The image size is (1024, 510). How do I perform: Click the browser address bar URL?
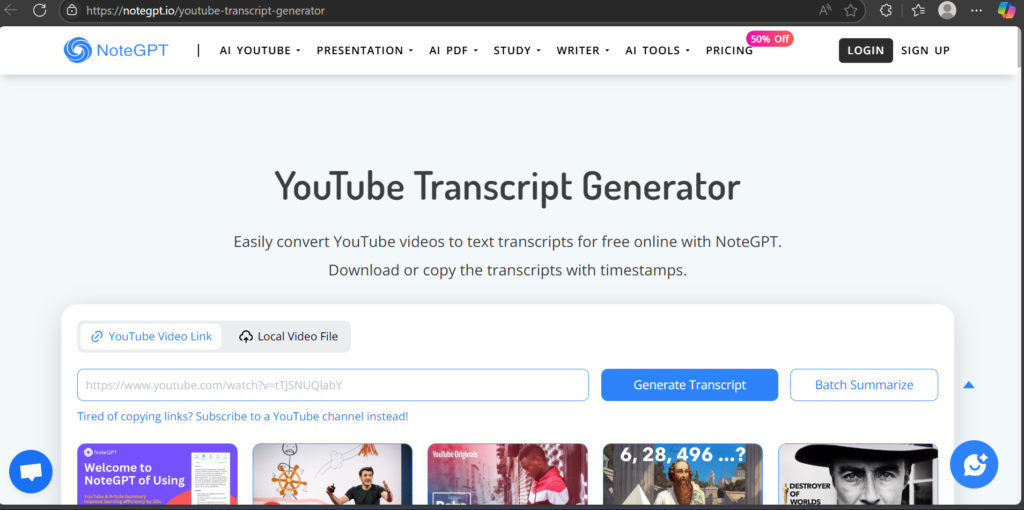coord(205,10)
